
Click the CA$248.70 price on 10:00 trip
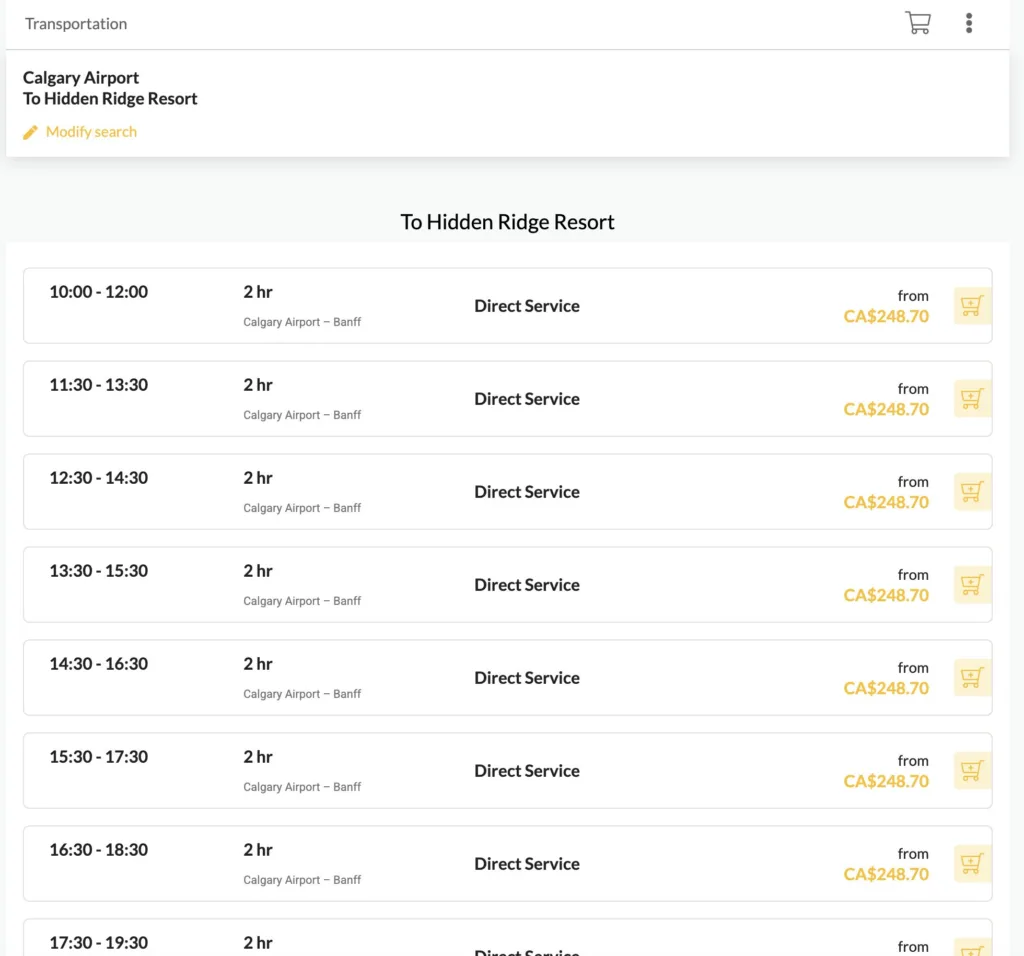pyautogui.click(x=886, y=316)
